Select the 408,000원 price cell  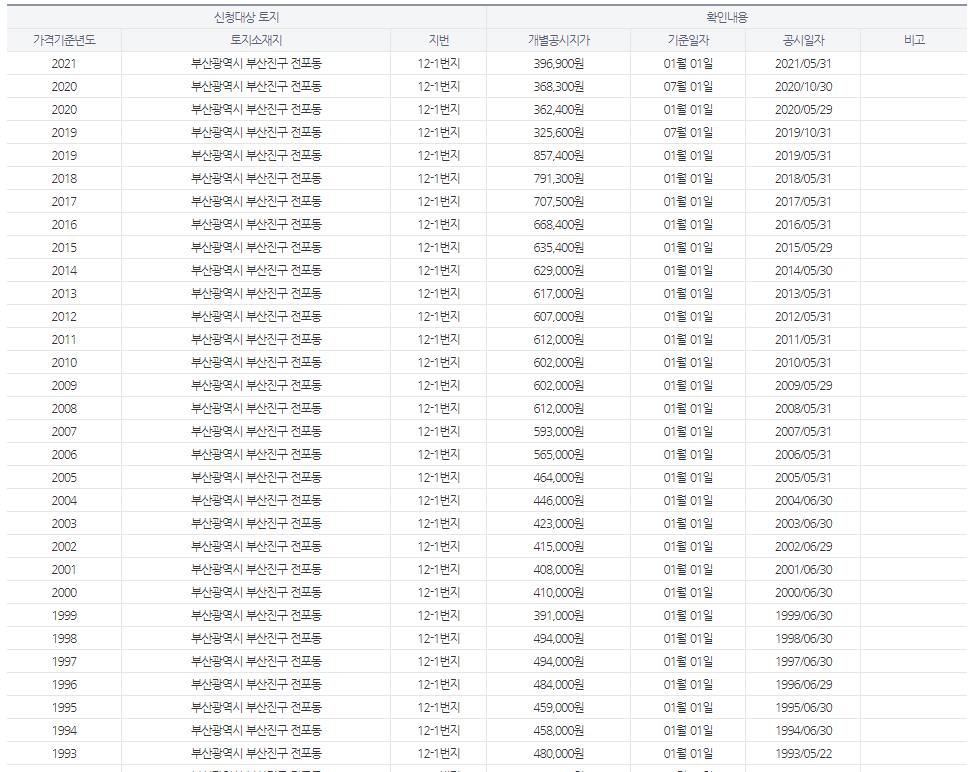559,569
